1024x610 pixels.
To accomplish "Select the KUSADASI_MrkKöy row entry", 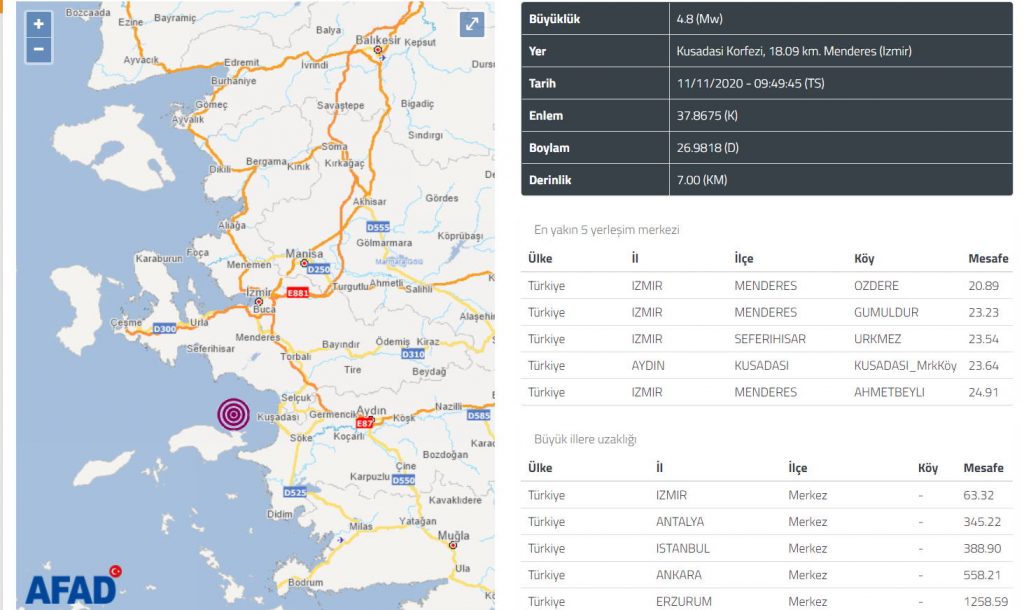I will [904, 366].
